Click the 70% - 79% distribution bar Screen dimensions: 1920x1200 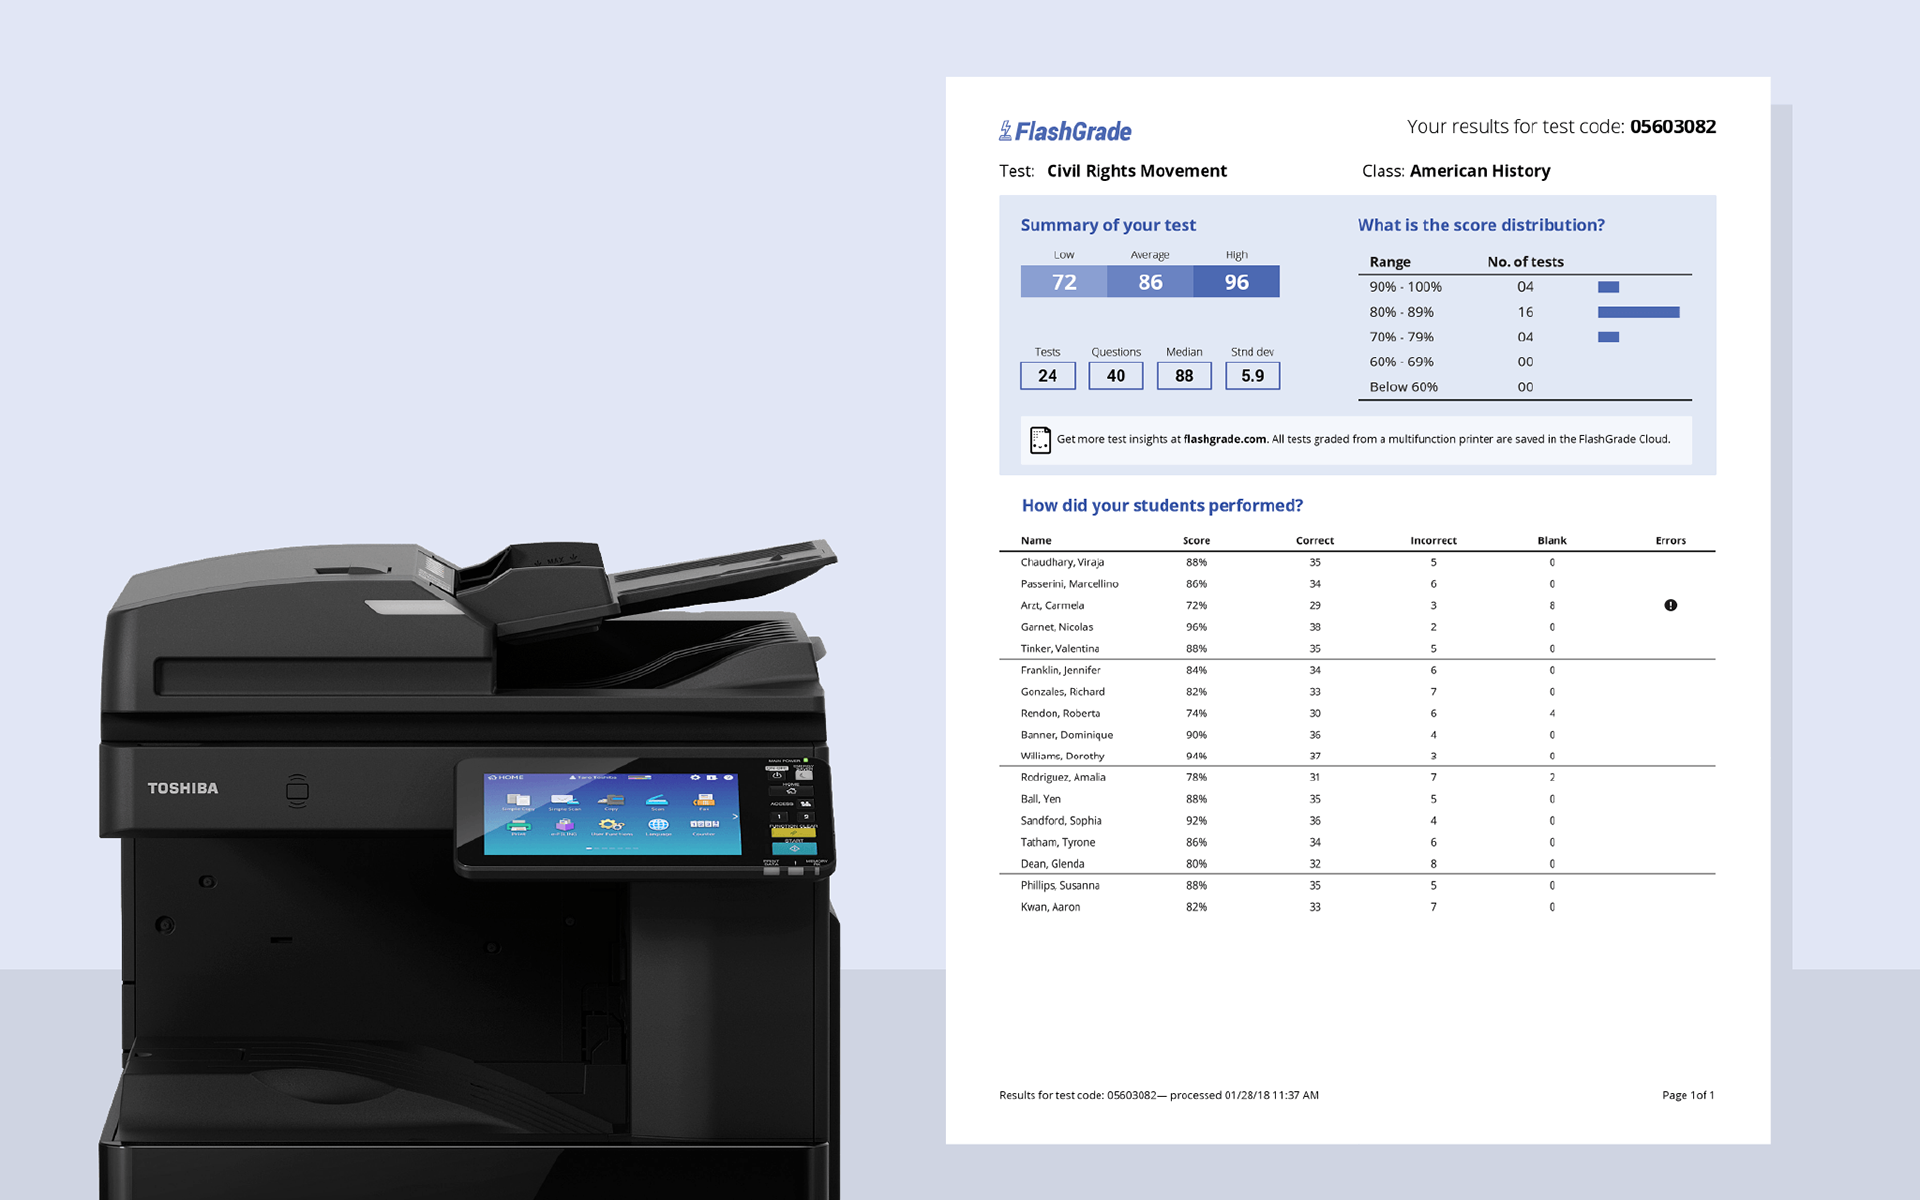pos(1608,337)
